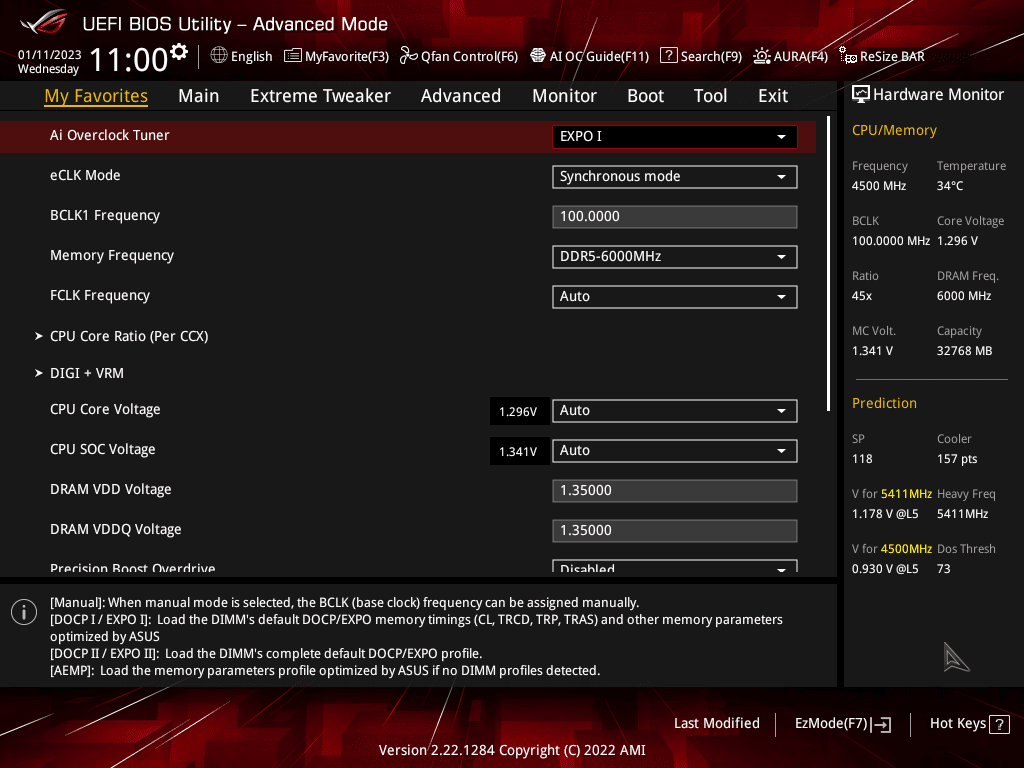Select FCLK Frequency row label
The height and width of the screenshot is (768, 1024).
pos(100,295)
